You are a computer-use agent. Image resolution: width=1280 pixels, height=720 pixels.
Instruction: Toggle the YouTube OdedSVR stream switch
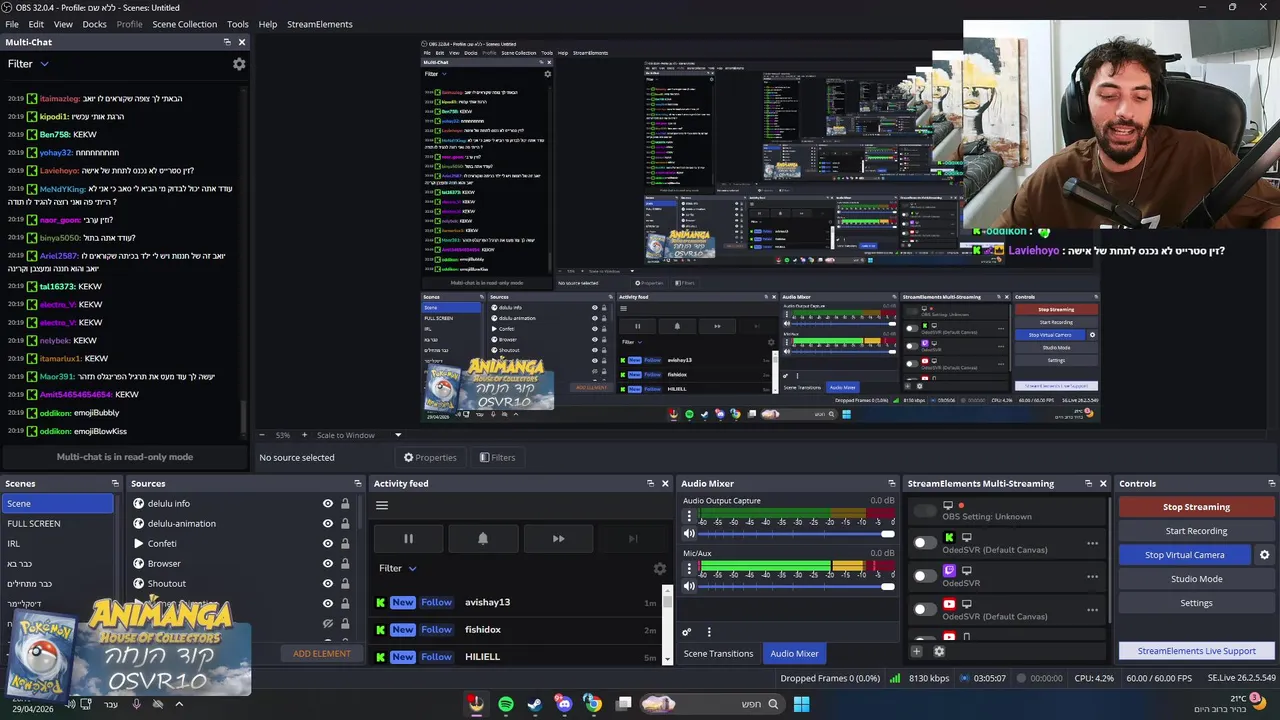925,609
